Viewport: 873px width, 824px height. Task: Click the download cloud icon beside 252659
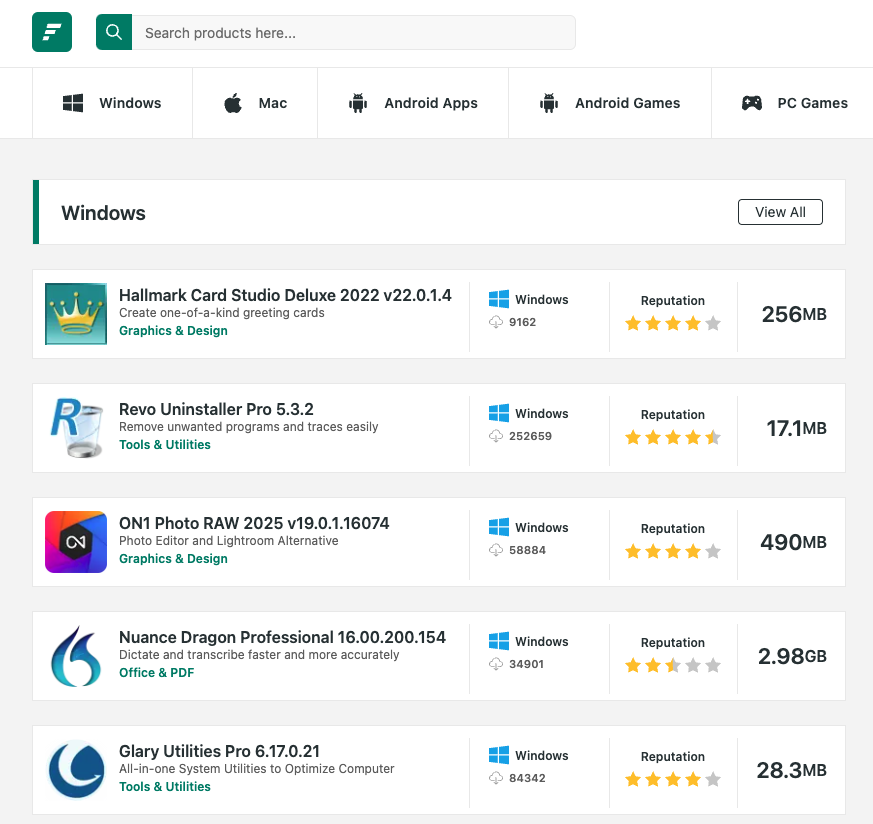tap(496, 436)
